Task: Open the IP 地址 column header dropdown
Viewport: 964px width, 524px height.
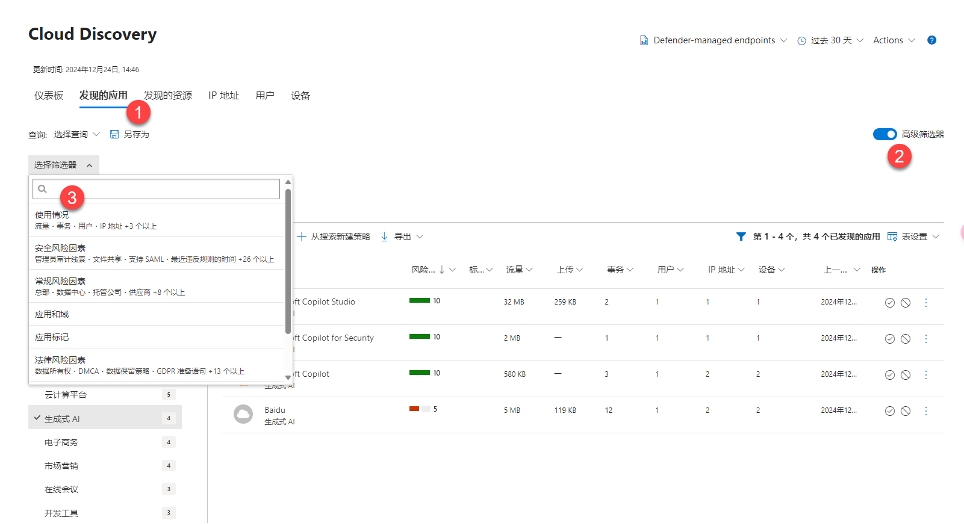Action: click(x=726, y=269)
